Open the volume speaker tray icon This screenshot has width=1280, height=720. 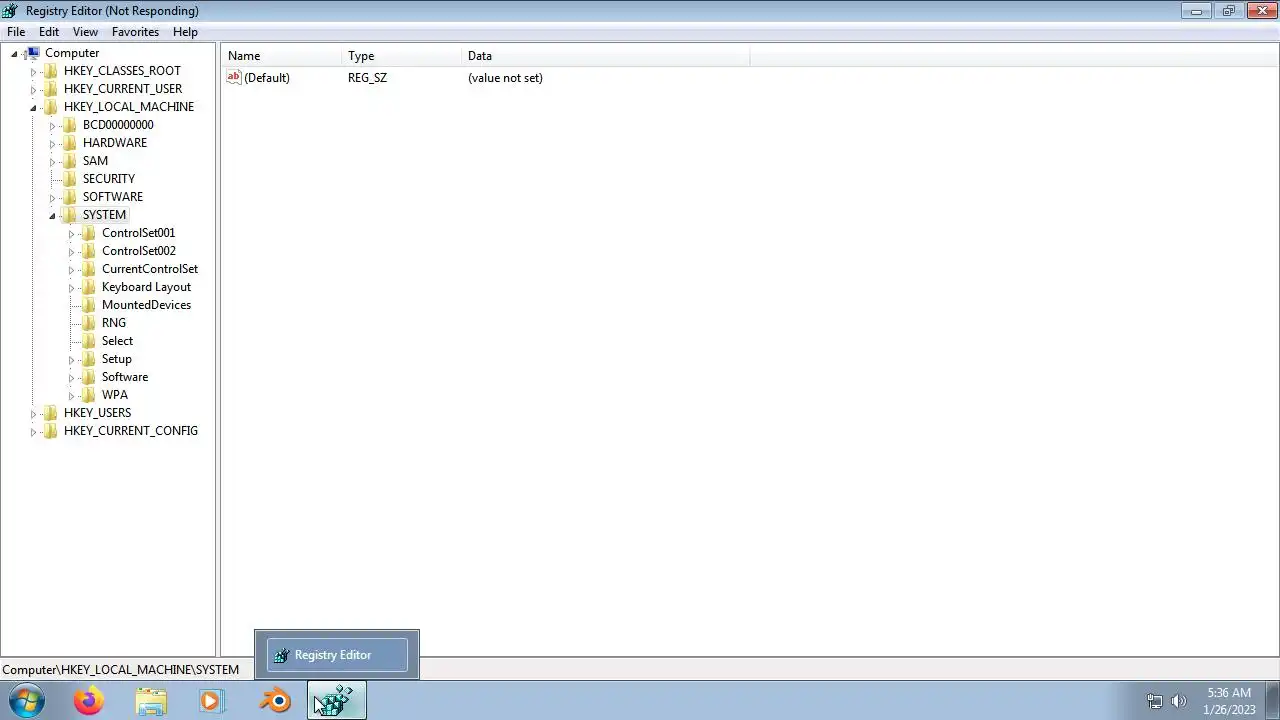[1179, 701]
